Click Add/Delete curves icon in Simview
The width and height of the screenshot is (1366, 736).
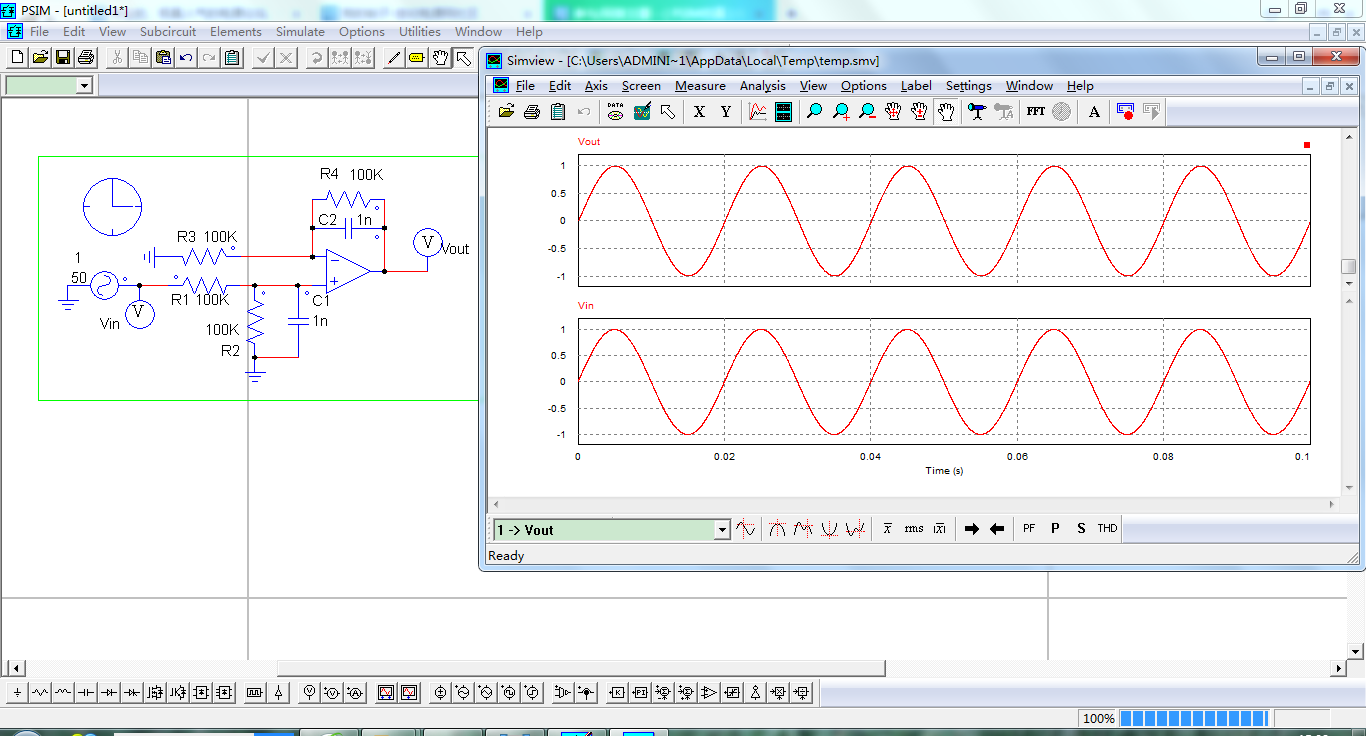(642, 112)
